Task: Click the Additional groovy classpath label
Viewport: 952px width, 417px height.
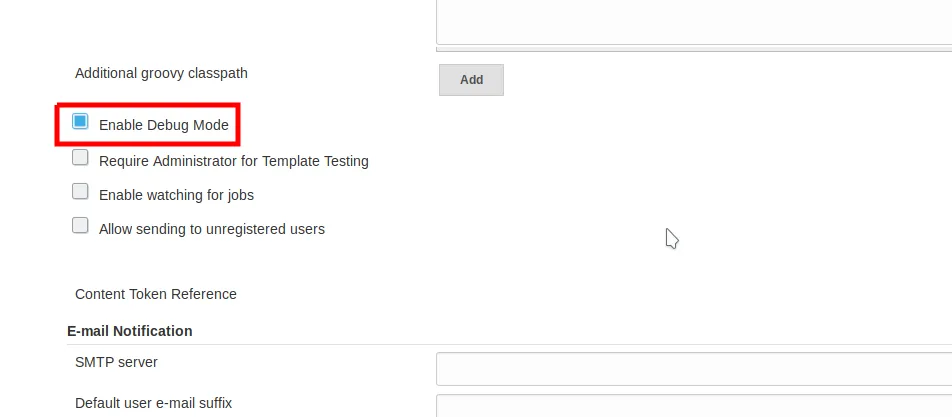Action: (x=161, y=73)
